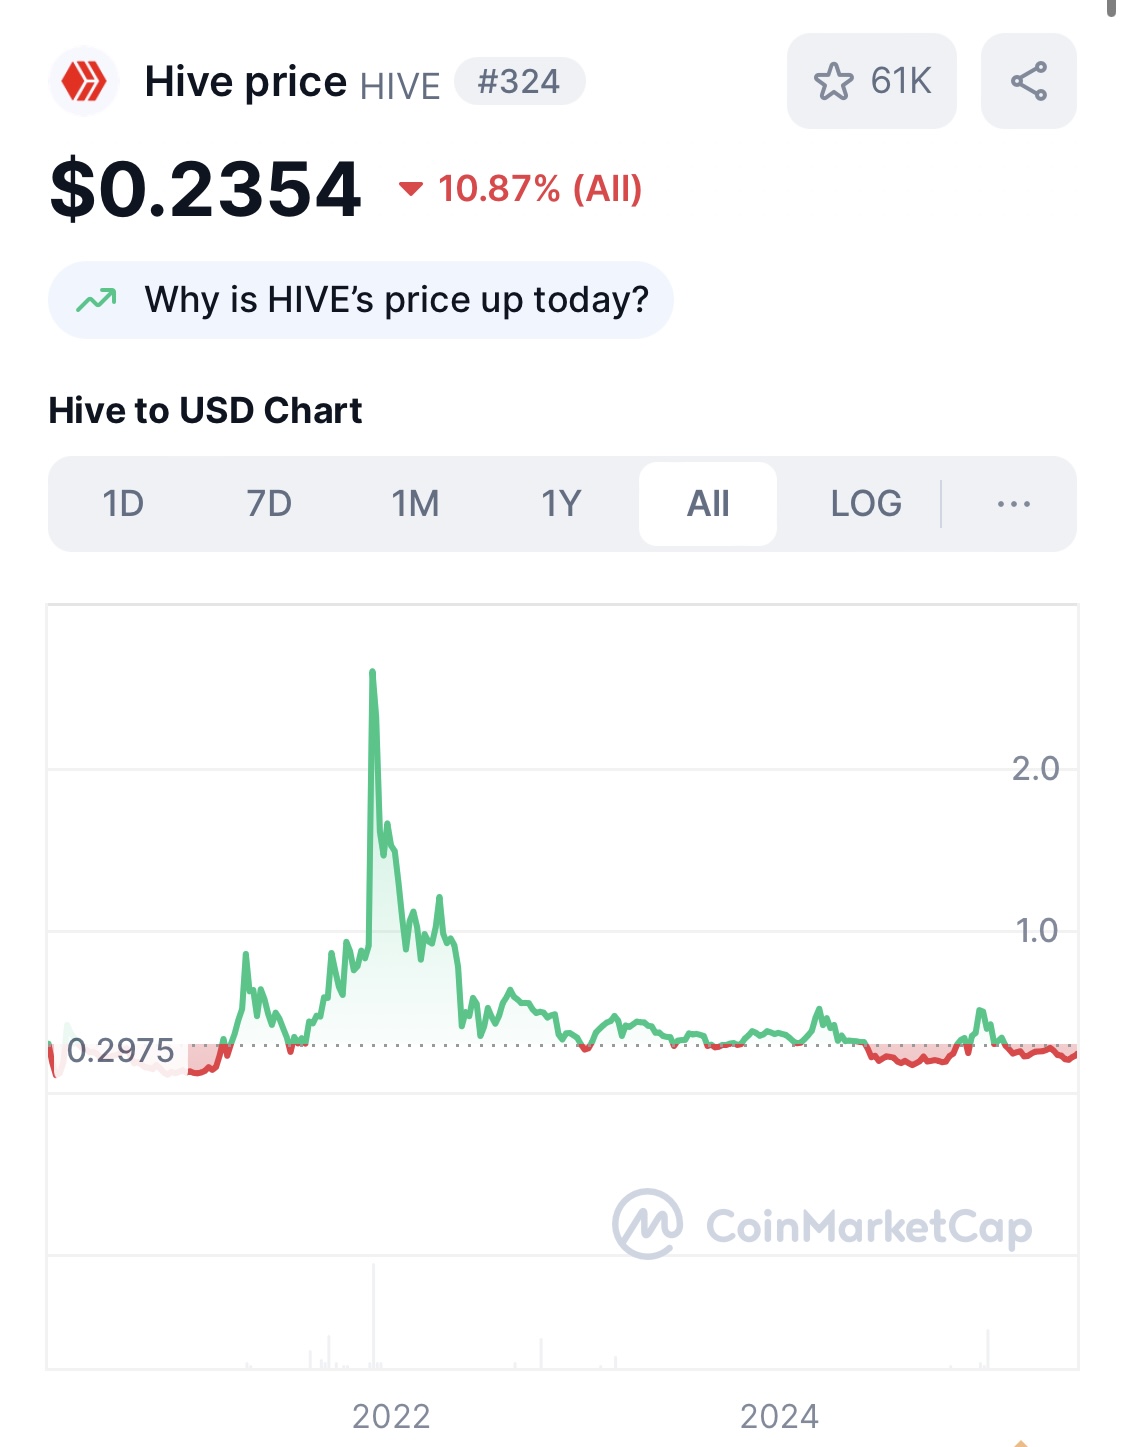Select the All time range tab

tap(708, 504)
